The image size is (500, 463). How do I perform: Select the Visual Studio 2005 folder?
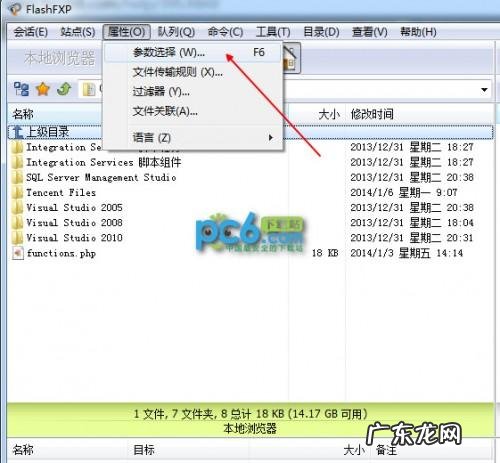[x=74, y=208]
